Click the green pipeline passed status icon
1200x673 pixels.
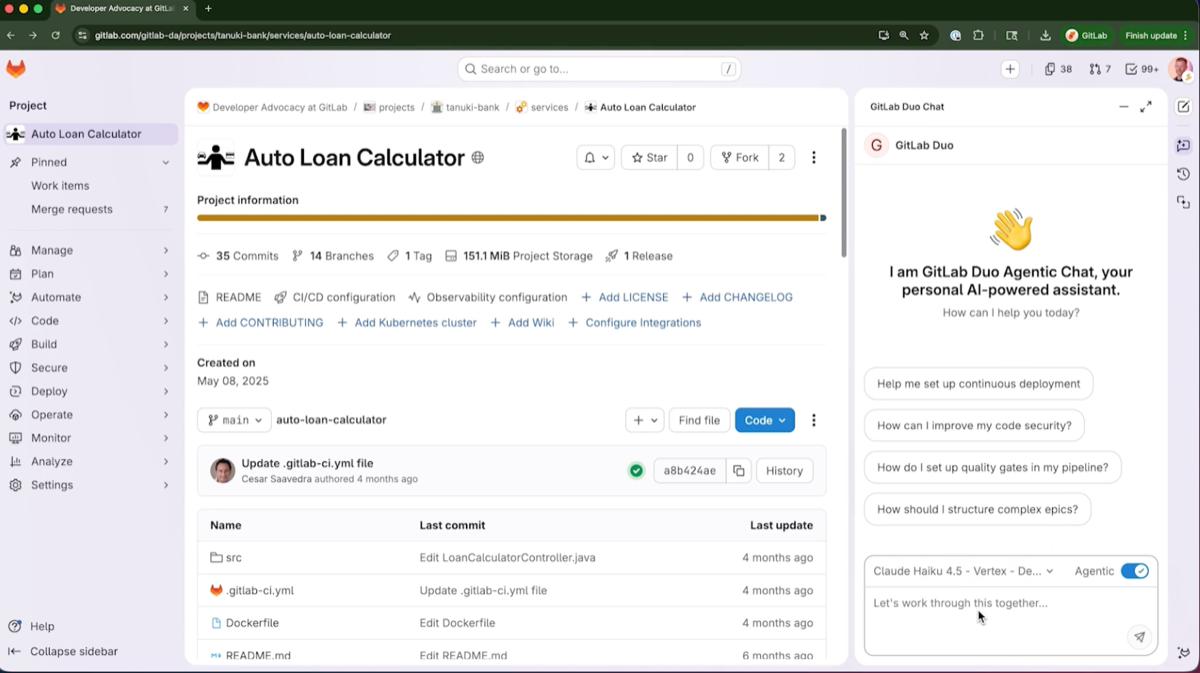[x=636, y=471]
